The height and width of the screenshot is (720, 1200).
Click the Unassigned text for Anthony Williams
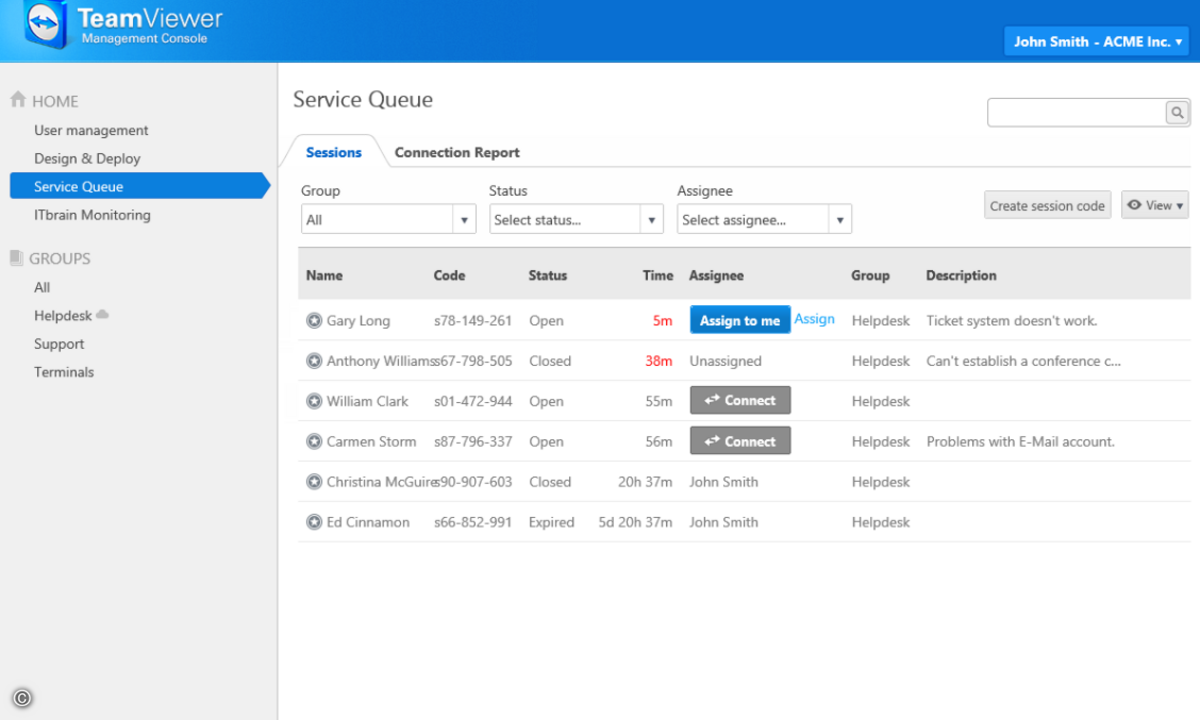[x=725, y=361]
